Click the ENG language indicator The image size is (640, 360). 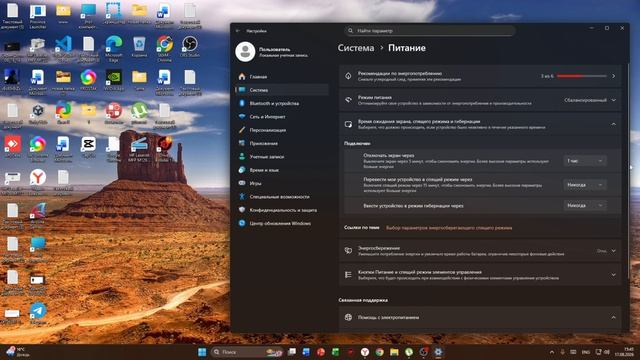(586, 352)
